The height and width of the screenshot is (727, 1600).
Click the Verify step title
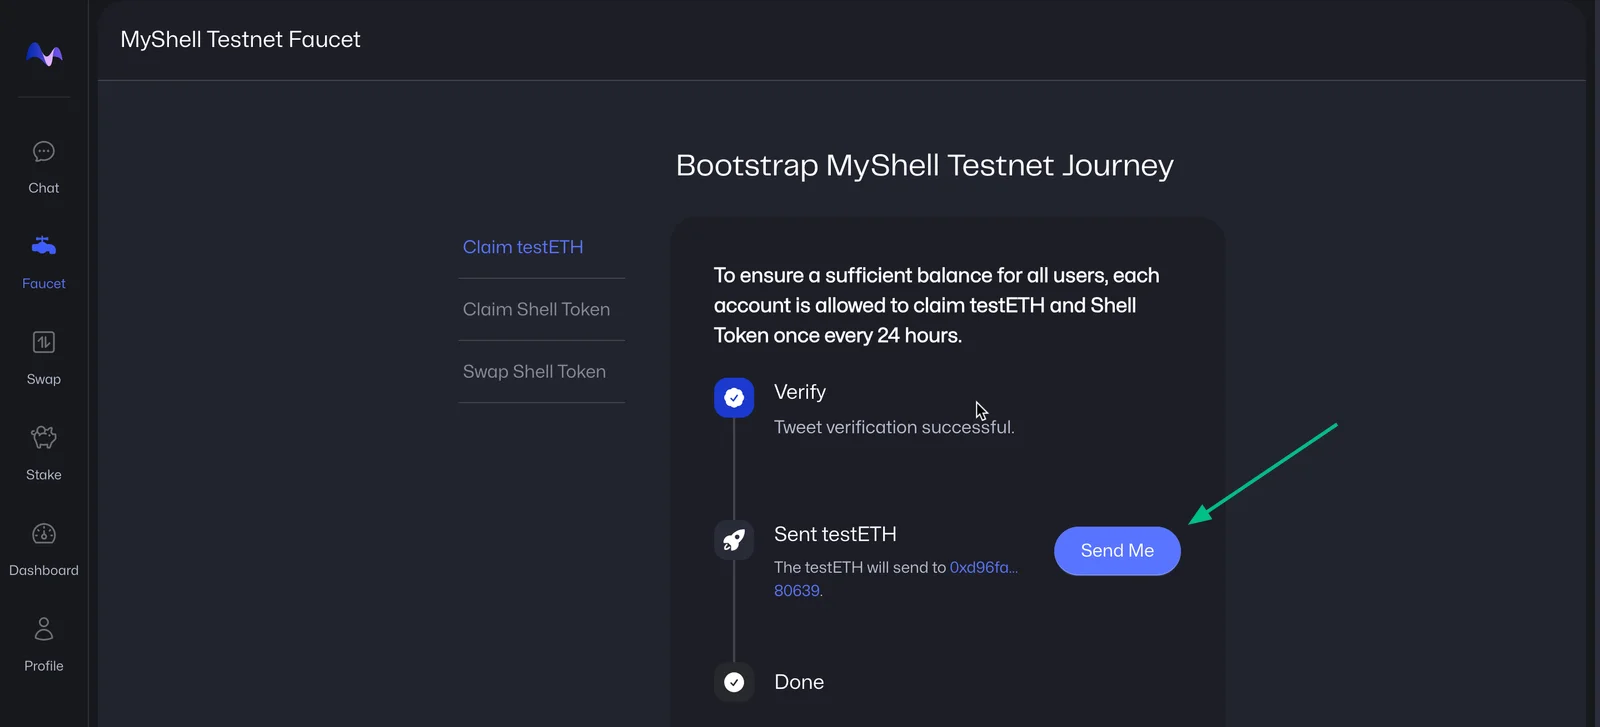[x=800, y=392]
